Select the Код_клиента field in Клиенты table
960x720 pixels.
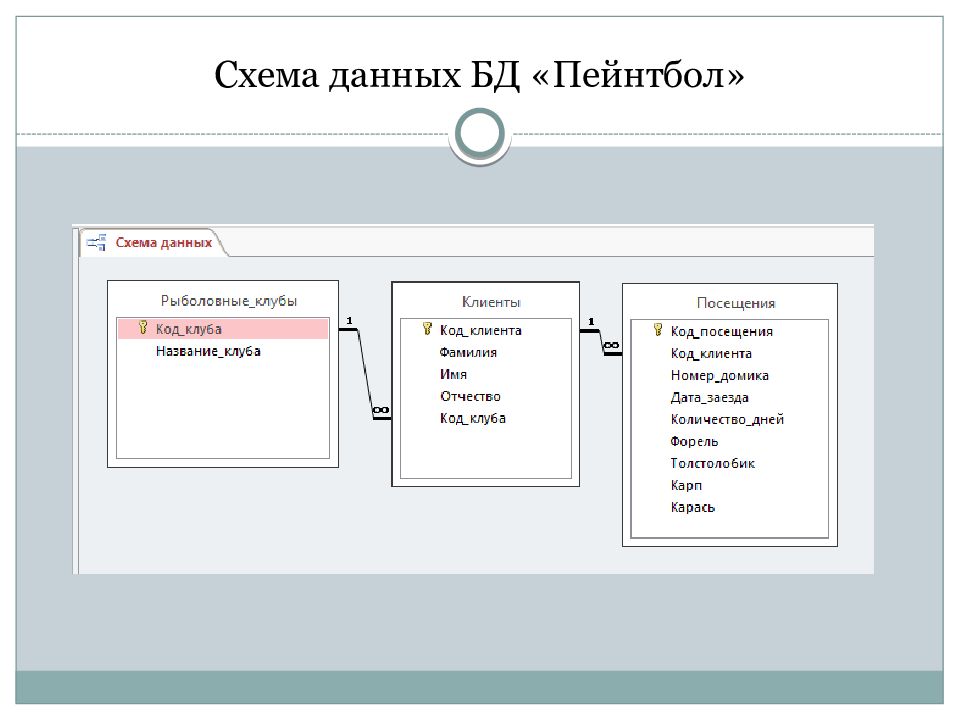click(x=481, y=331)
